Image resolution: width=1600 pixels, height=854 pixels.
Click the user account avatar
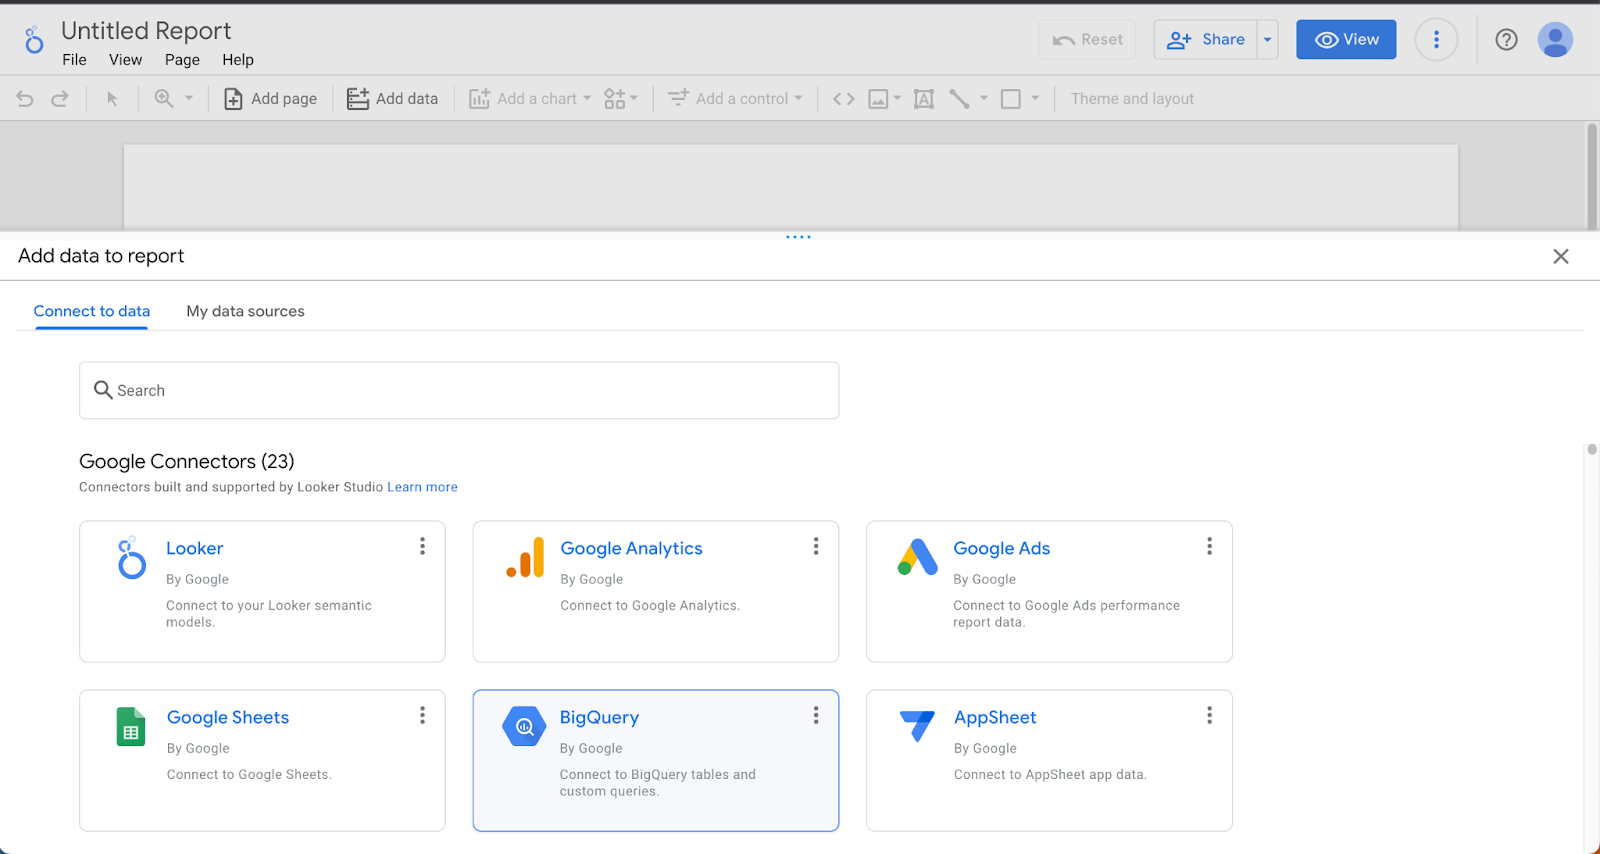click(x=1555, y=40)
